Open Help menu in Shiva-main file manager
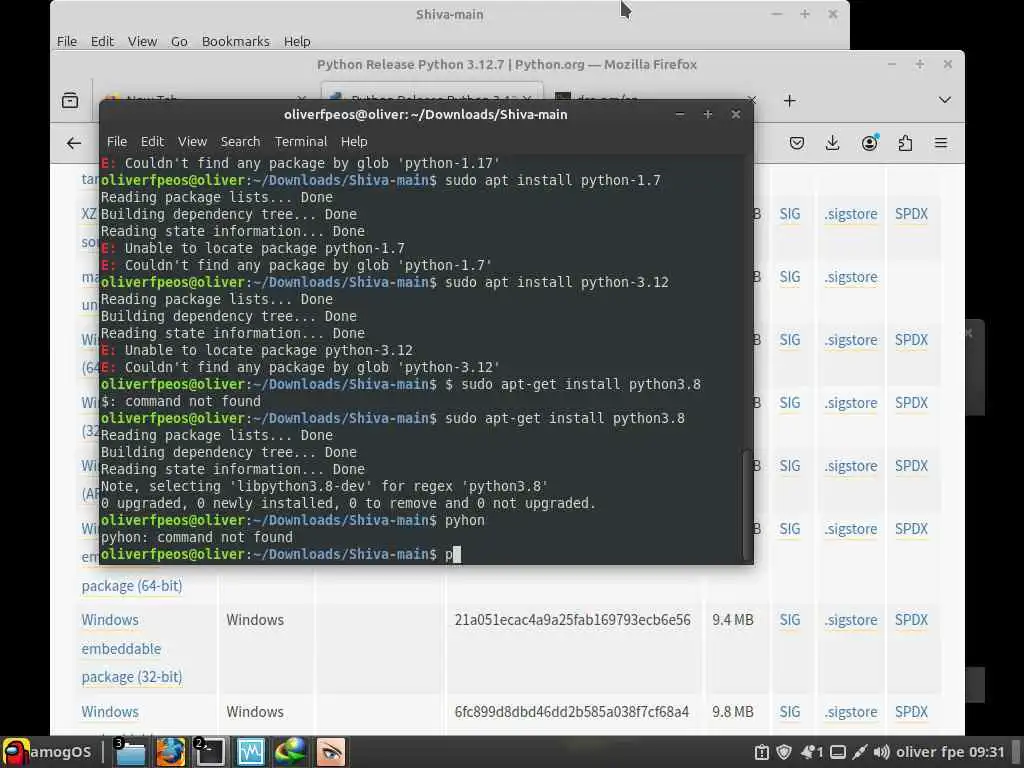Screen dimensions: 1024x768 pyautogui.click(x=297, y=41)
